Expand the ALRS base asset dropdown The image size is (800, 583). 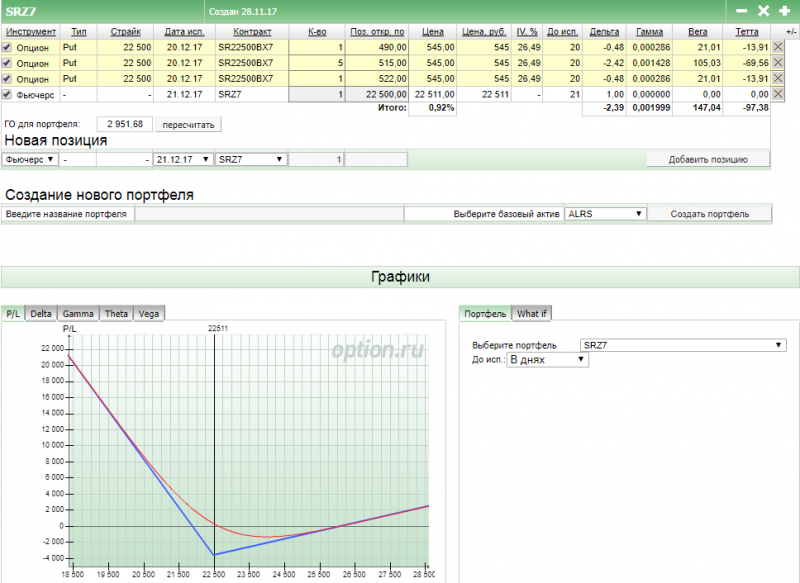[x=605, y=214]
